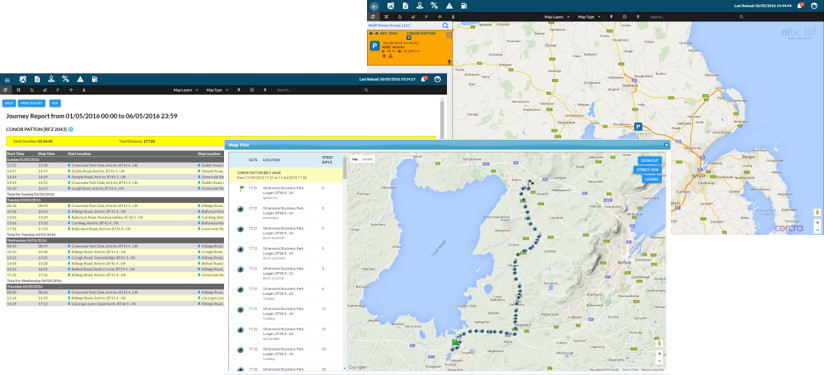Click the percent icon in the report header
The height and width of the screenshot is (375, 824).
click(66, 79)
